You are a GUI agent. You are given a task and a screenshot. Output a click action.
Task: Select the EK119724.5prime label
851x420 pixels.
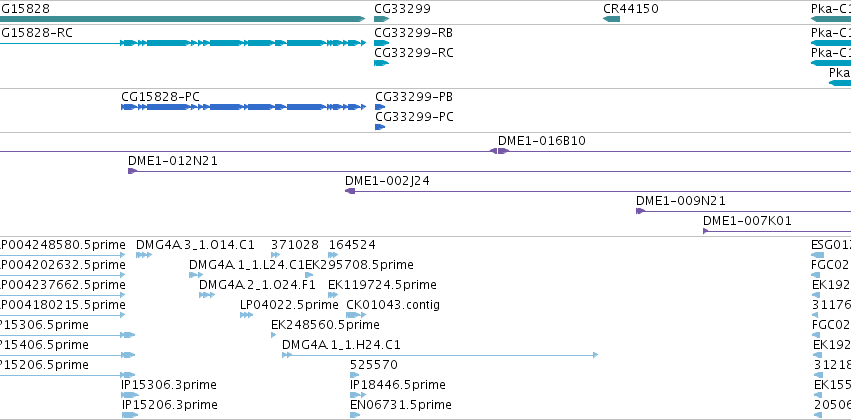382,285
